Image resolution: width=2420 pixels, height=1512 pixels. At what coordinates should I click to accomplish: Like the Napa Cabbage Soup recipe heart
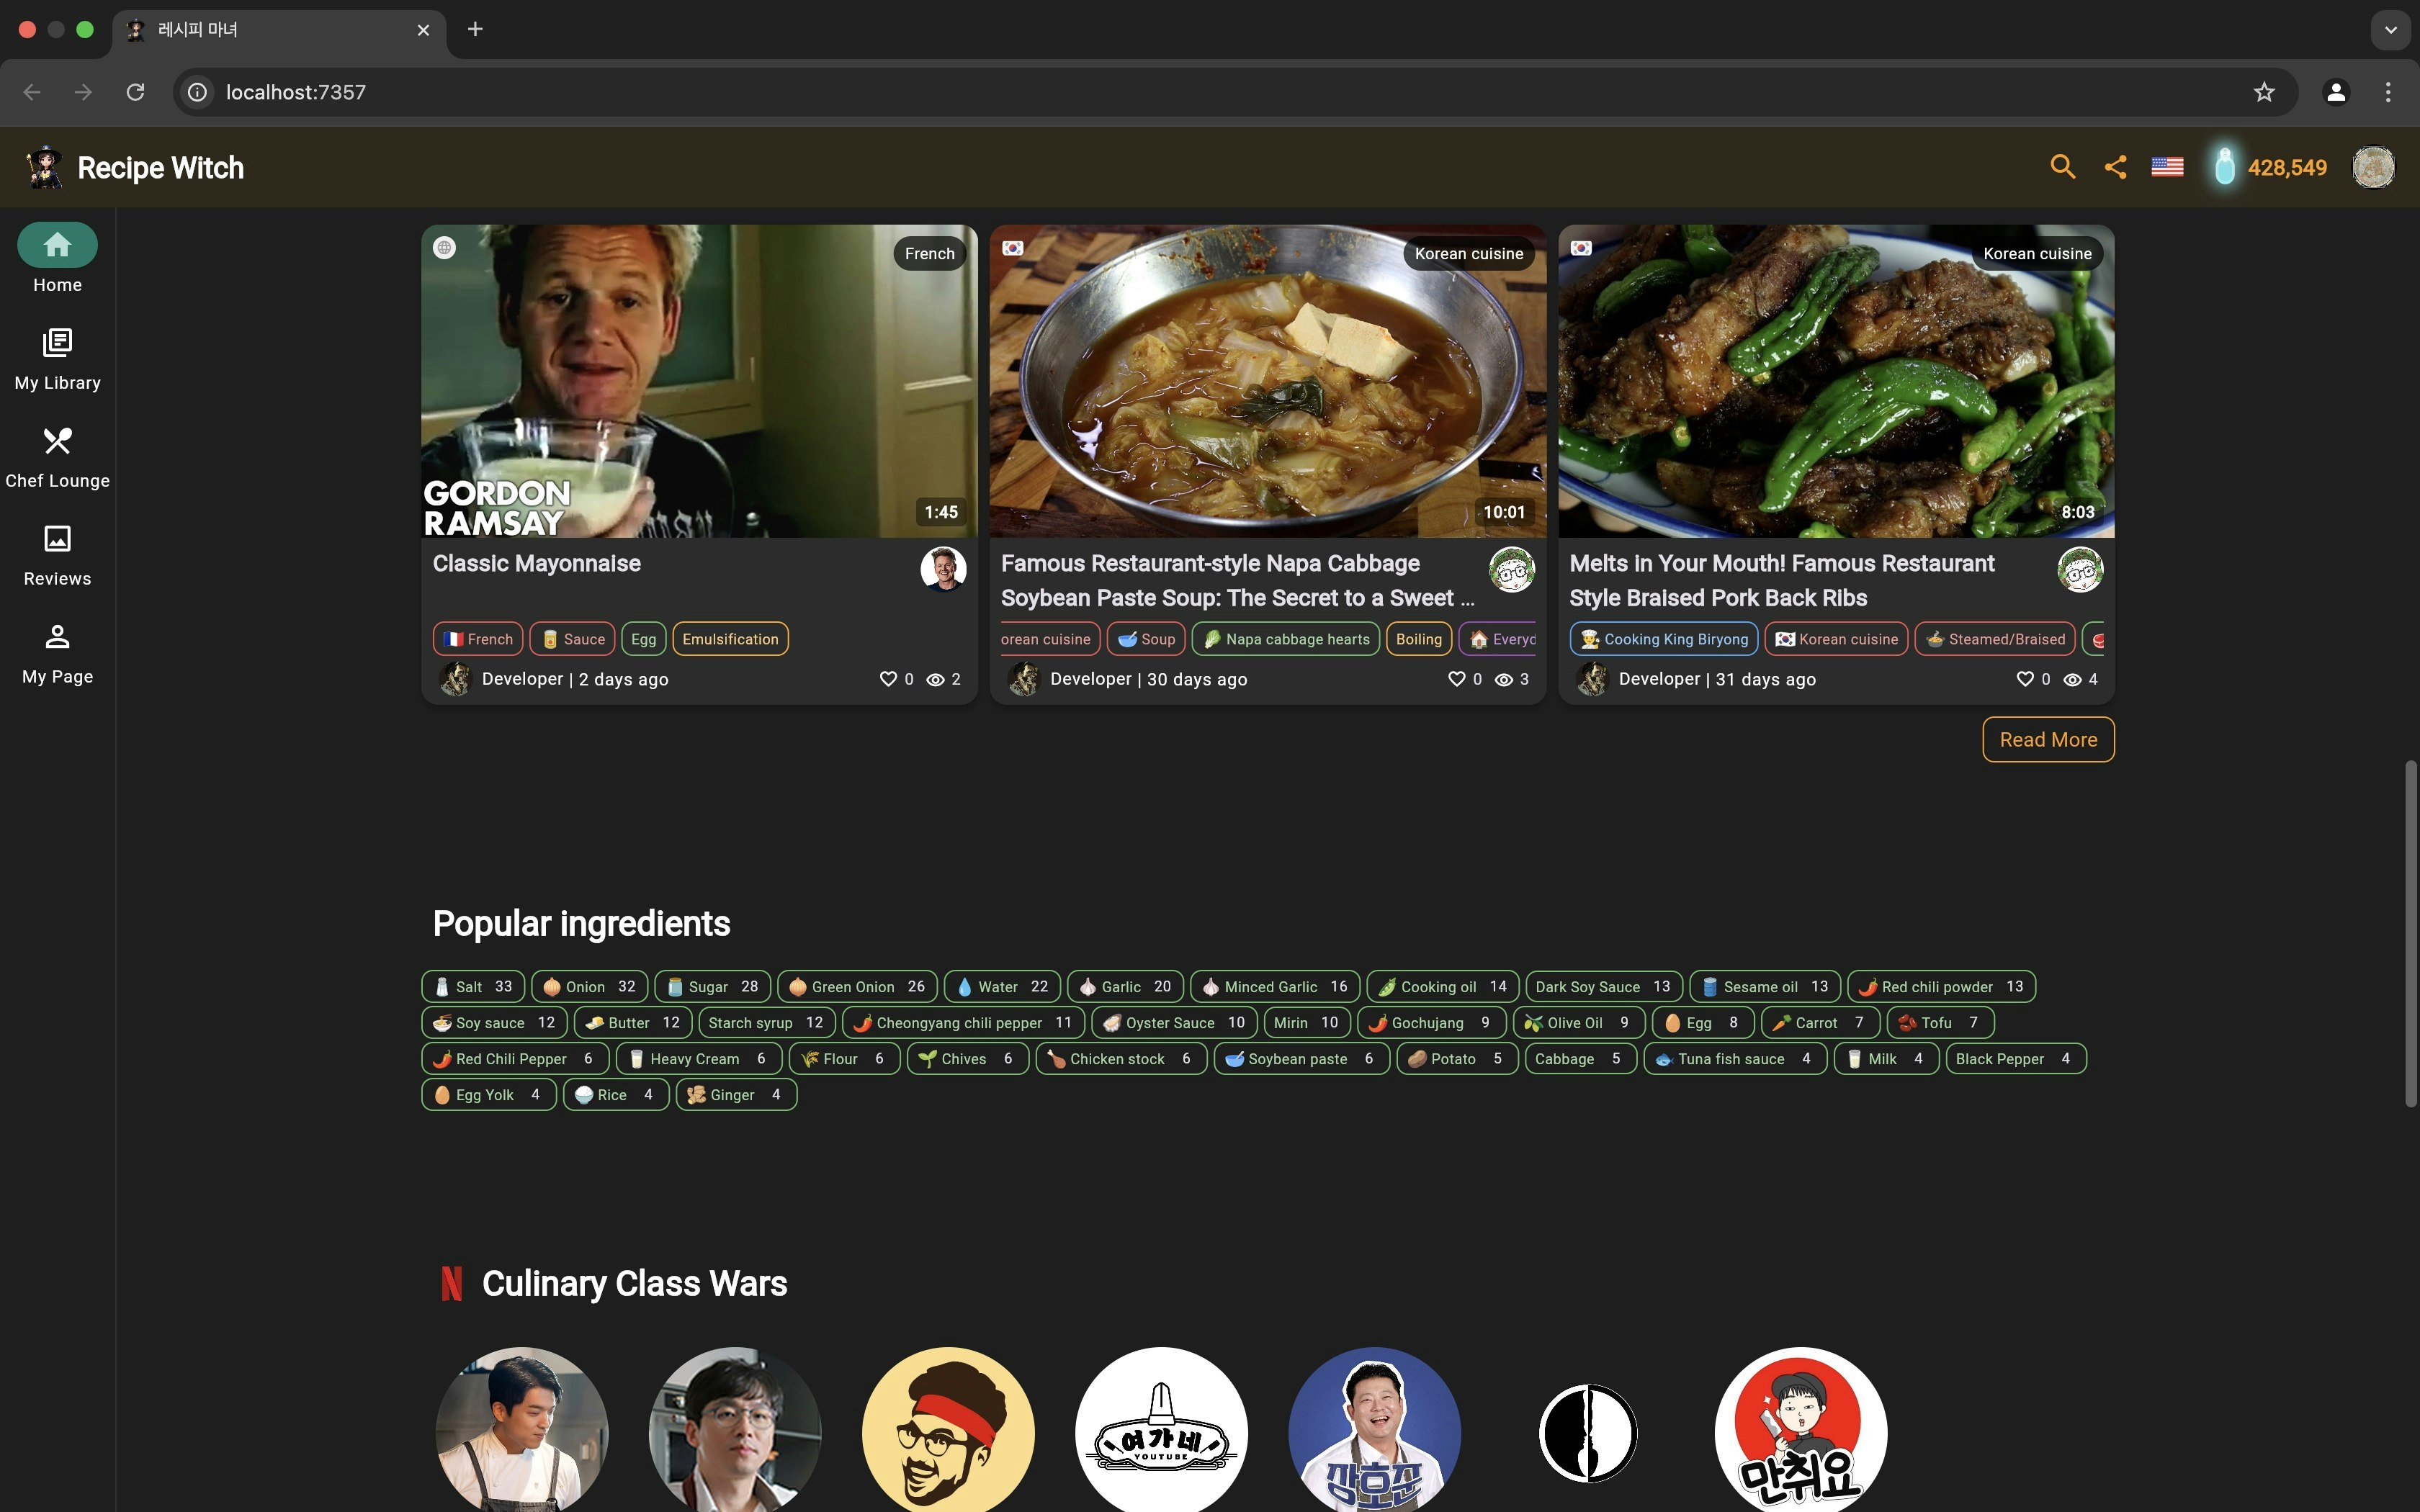pyautogui.click(x=1456, y=679)
